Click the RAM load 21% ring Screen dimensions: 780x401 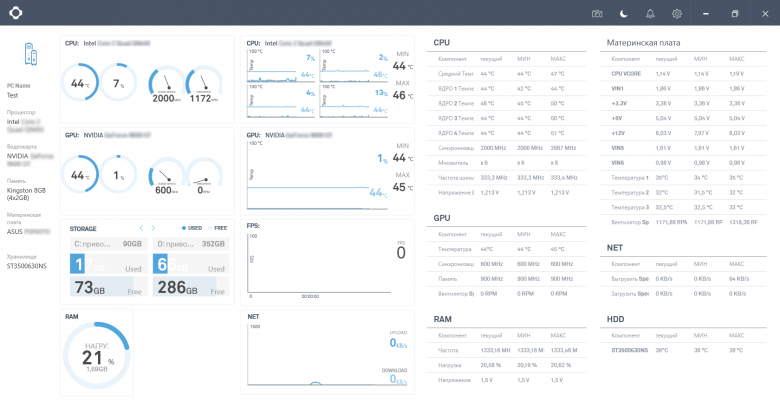point(97,355)
